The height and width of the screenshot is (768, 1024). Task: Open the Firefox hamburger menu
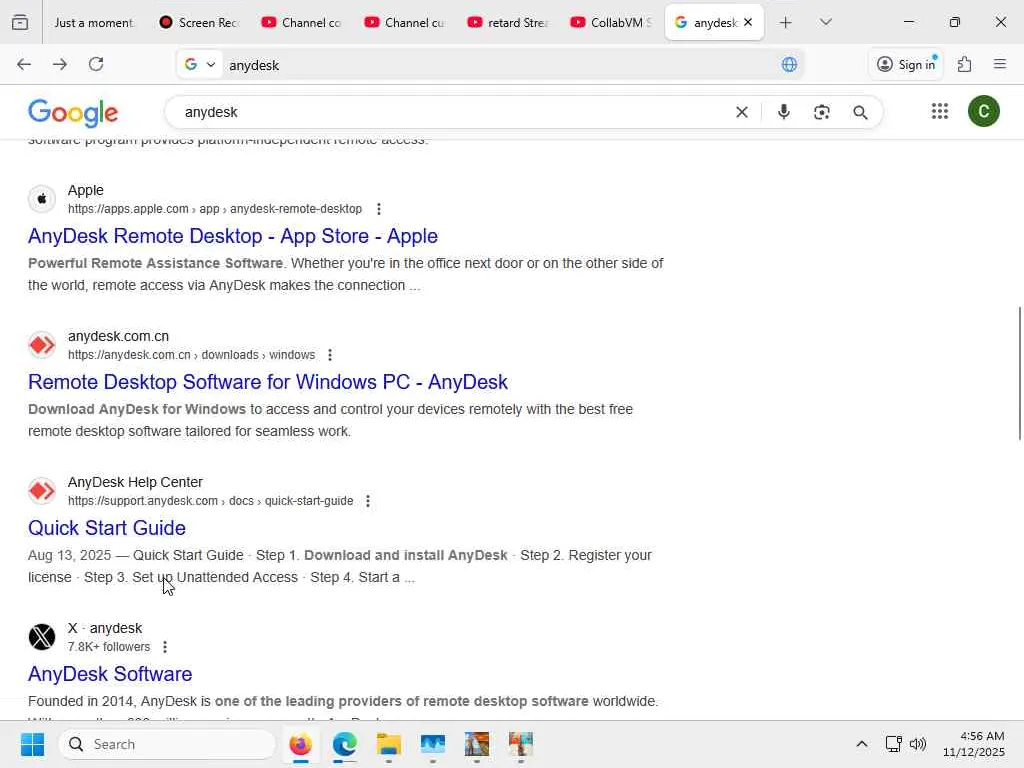(1000, 64)
